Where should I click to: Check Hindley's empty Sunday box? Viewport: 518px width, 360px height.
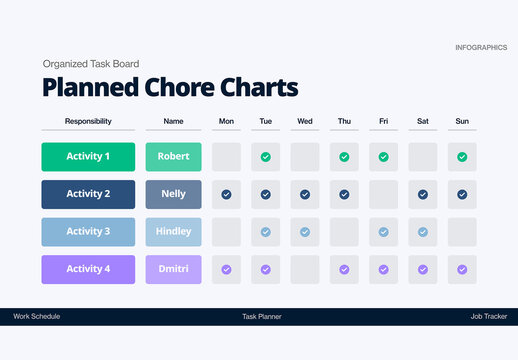(x=462, y=232)
